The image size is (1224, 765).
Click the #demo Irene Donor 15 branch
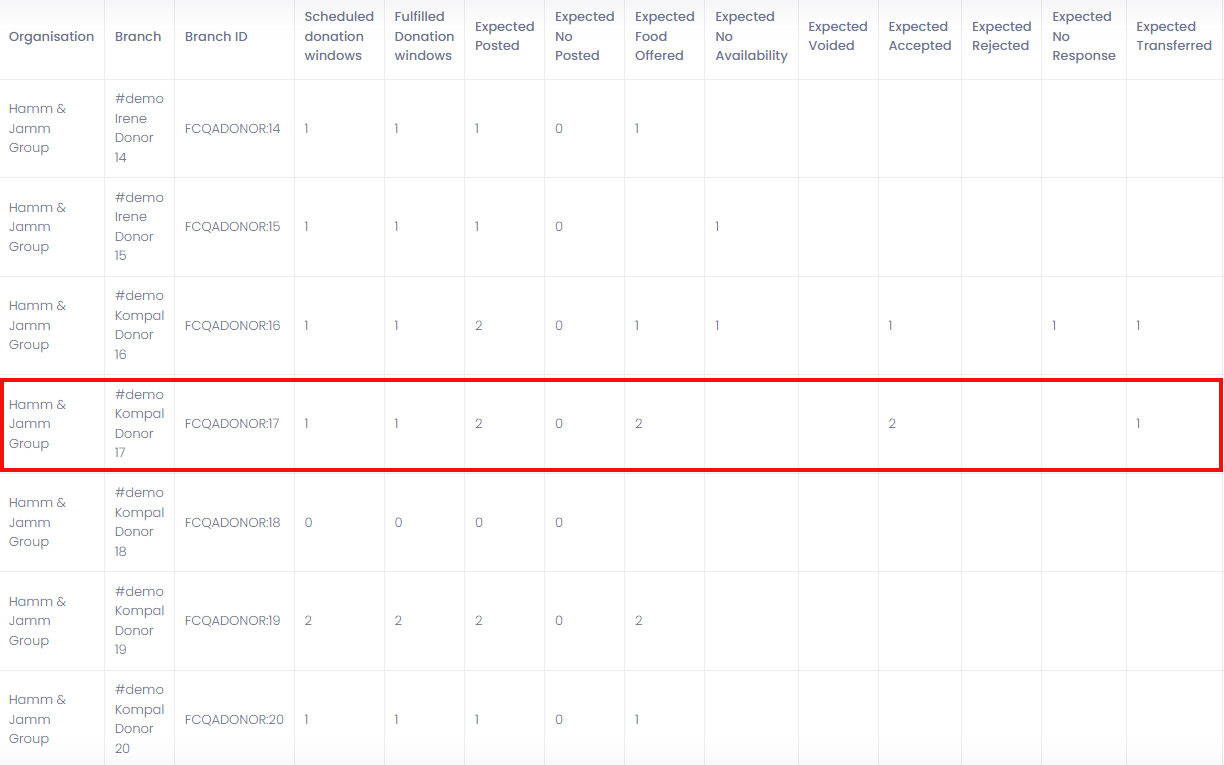[x=139, y=227]
